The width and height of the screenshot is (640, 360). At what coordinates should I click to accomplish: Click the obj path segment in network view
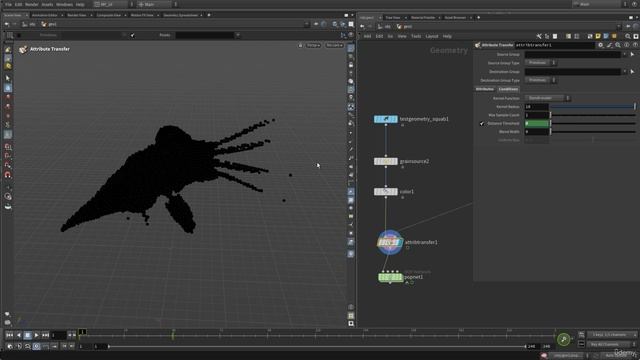(x=384, y=27)
